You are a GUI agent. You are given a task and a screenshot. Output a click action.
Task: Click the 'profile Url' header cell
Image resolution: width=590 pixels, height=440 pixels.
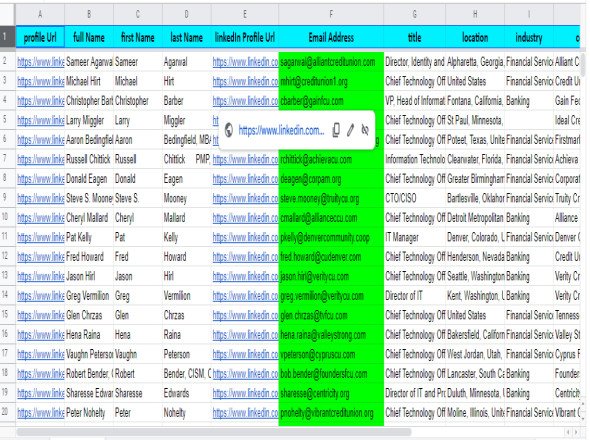[40, 37]
